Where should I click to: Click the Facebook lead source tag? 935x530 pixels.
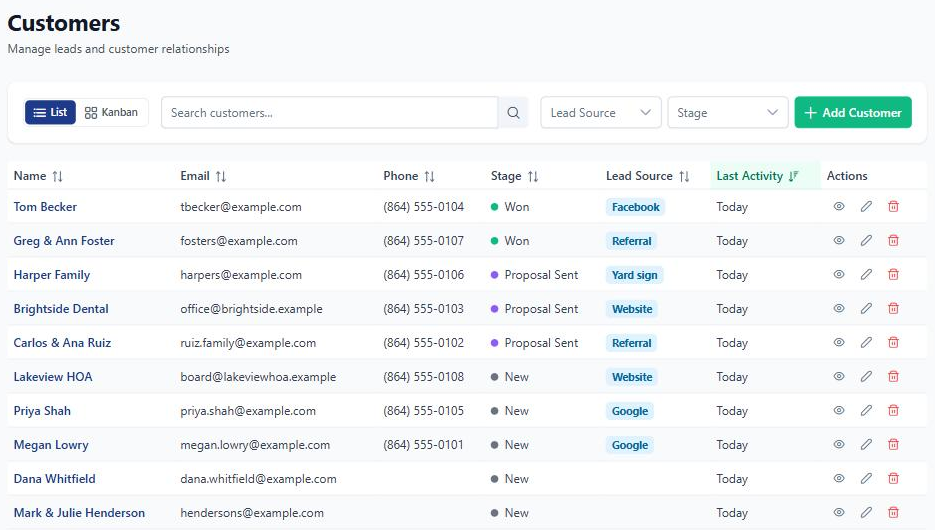[636, 207]
